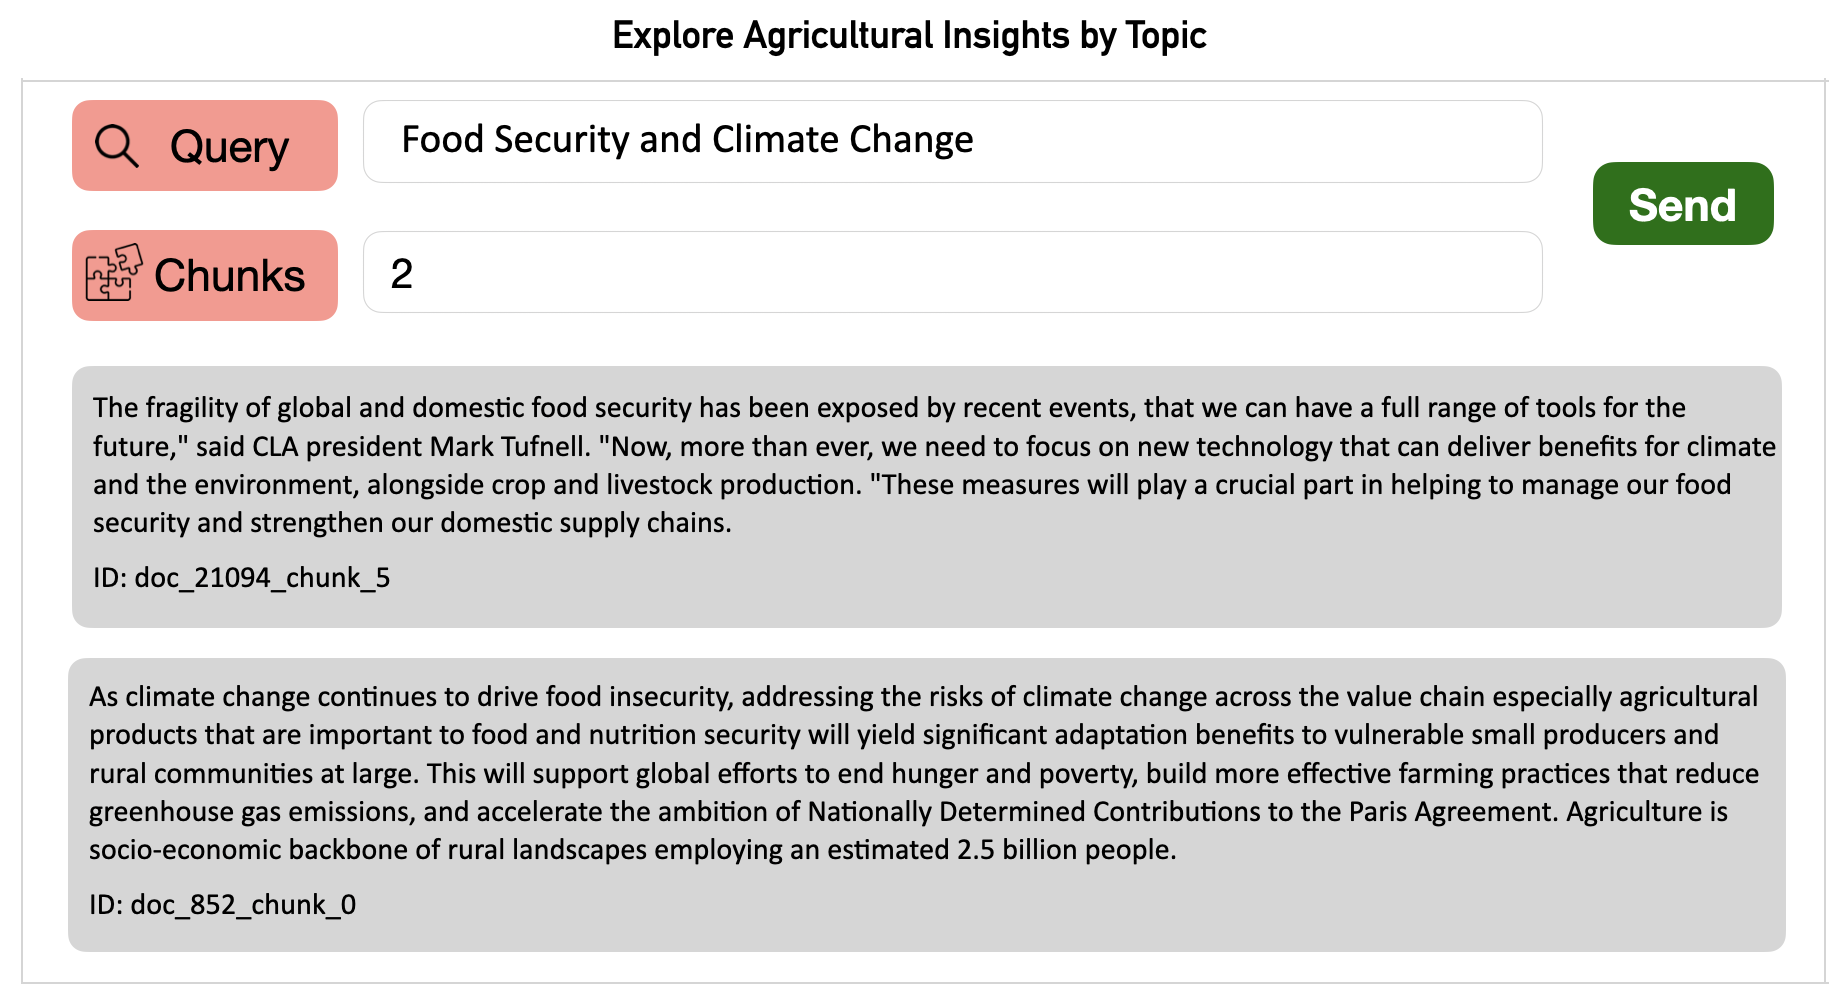Focus the Query text input field
The width and height of the screenshot is (1842, 992).
(x=952, y=141)
